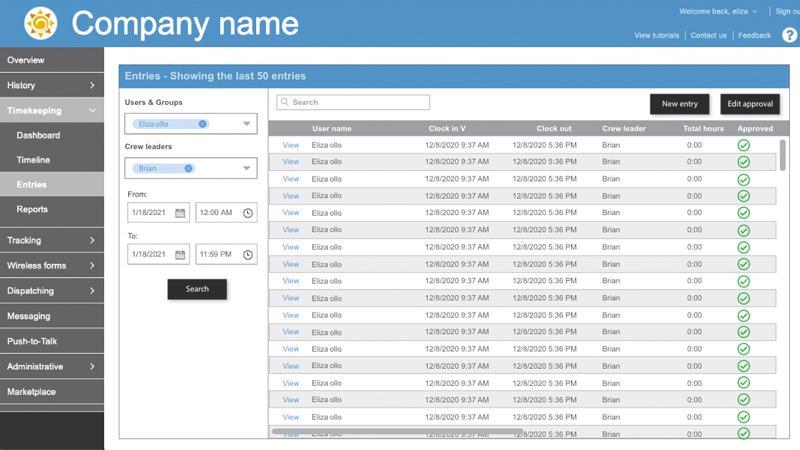This screenshot has width=800, height=450.
Task: Open the Reports submenu item
Action: pyautogui.click(x=32, y=209)
